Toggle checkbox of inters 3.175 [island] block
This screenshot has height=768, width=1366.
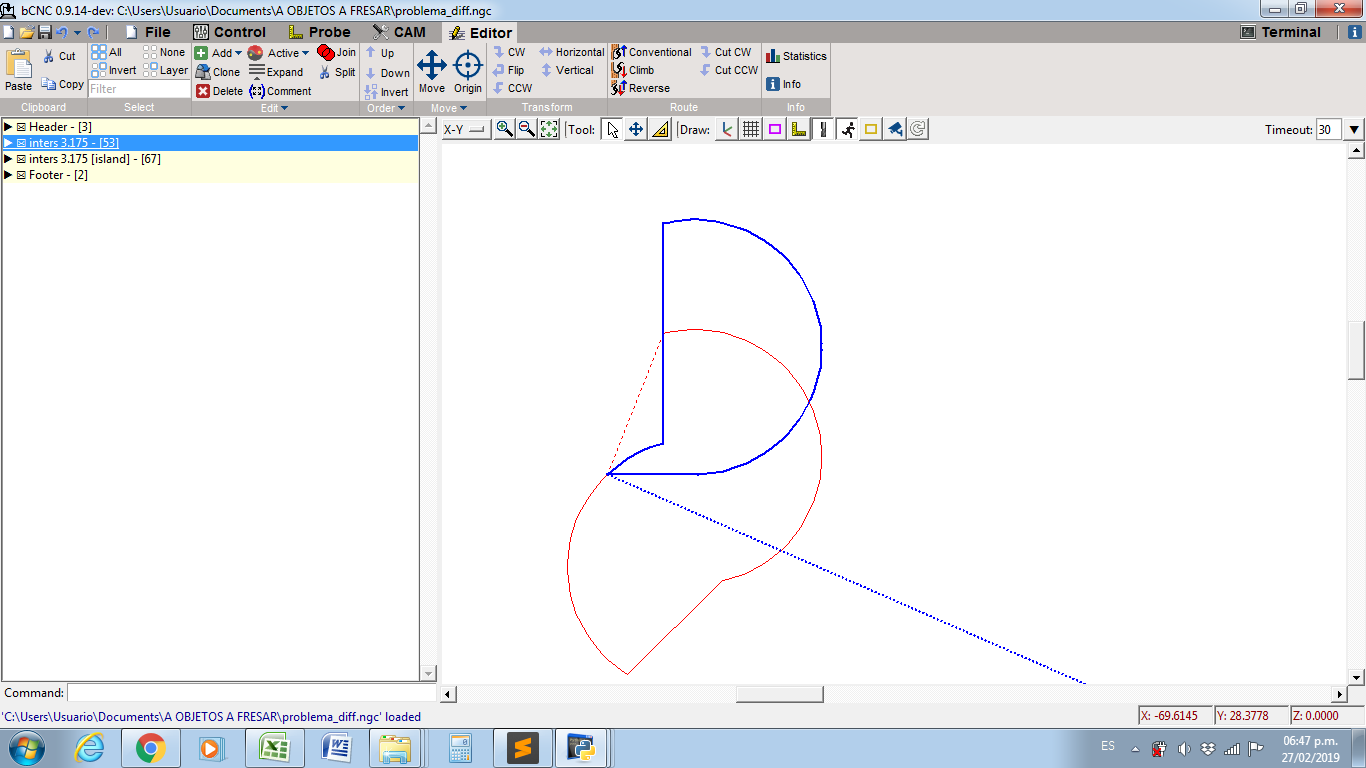click(23, 158)
